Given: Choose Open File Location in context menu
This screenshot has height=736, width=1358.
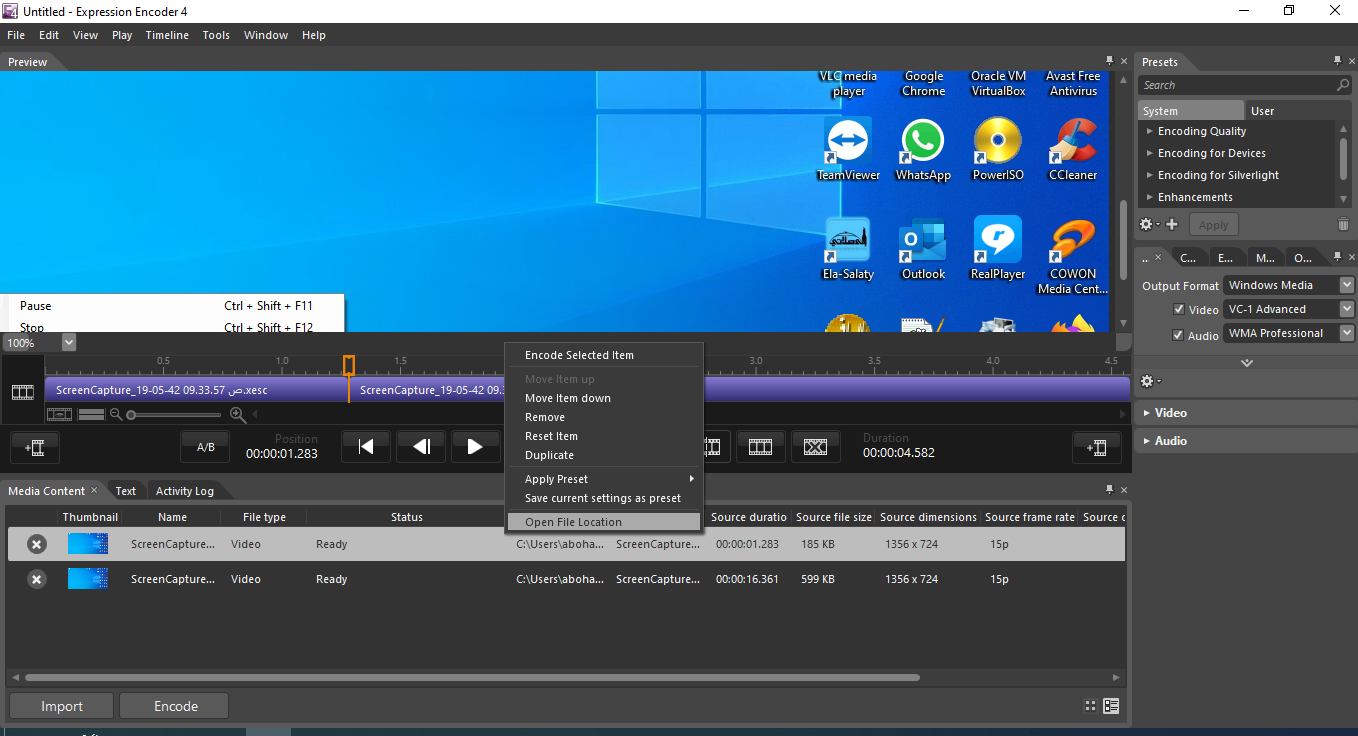Looking at the screenshot, I should tap(604, 522).
